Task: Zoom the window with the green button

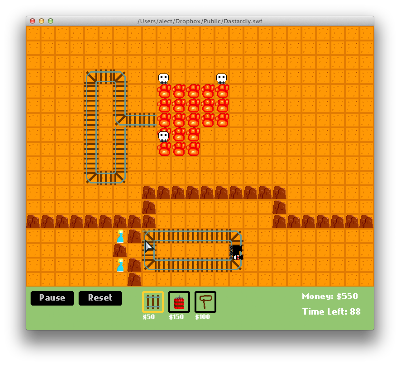Action: click(x=51, y=21)
